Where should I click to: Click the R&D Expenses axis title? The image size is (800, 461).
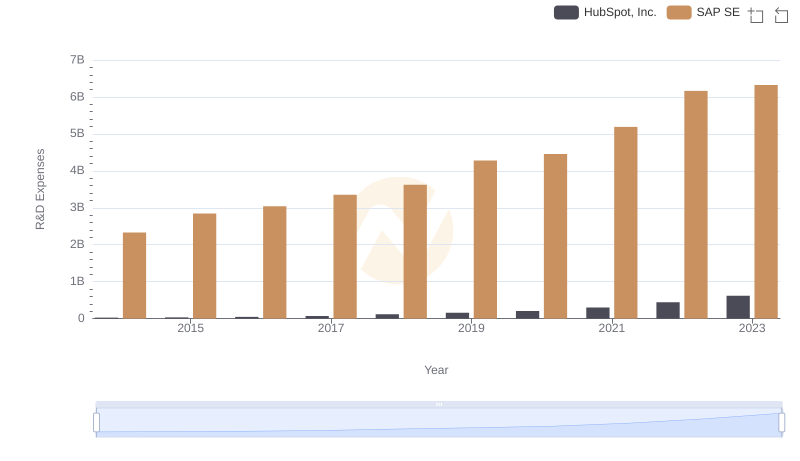point(40,189)
